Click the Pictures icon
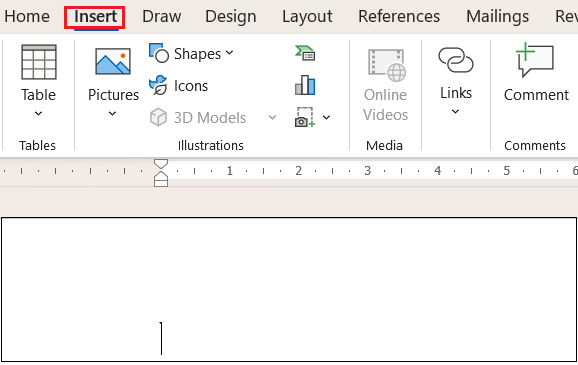This screenshot has height=365, width=578. point(113,62)
